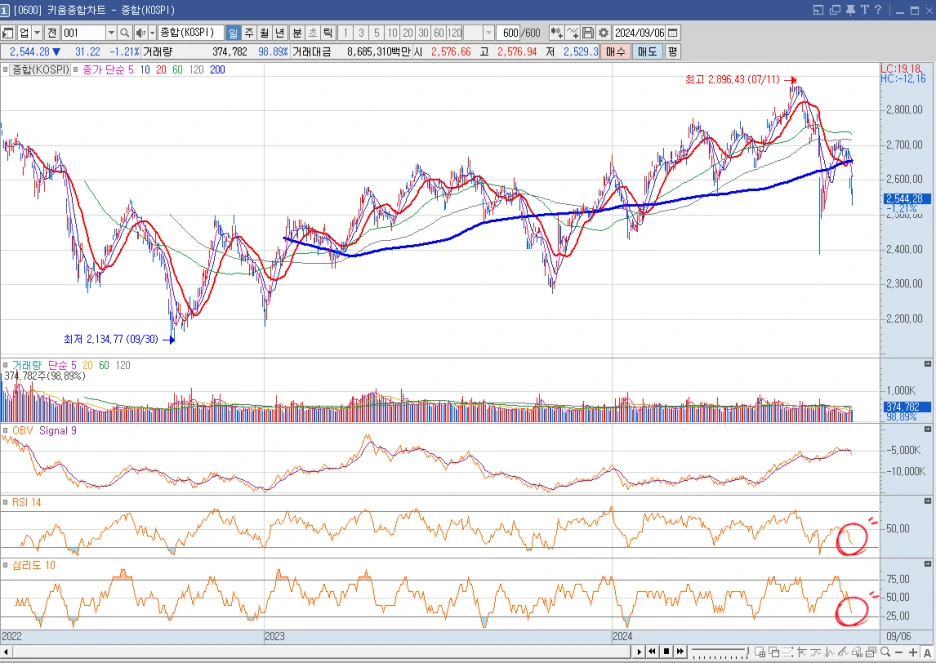
Task: Open interval dropdown after 120 button
Action: point(489,33)
